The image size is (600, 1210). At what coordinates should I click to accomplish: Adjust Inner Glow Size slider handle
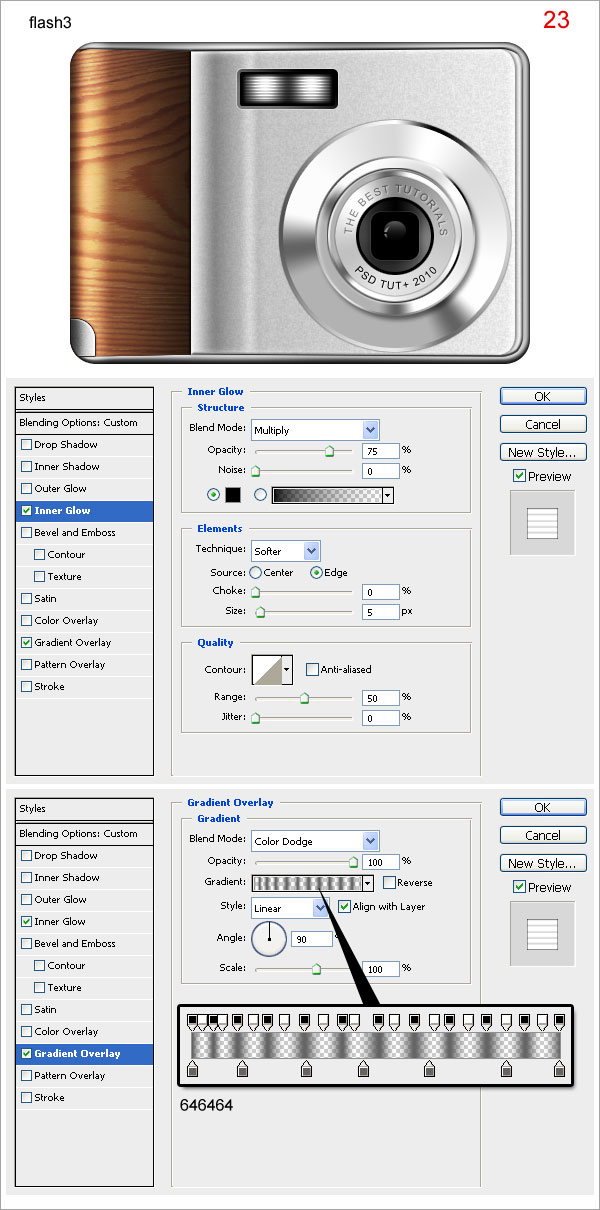(x=260, y=611)
